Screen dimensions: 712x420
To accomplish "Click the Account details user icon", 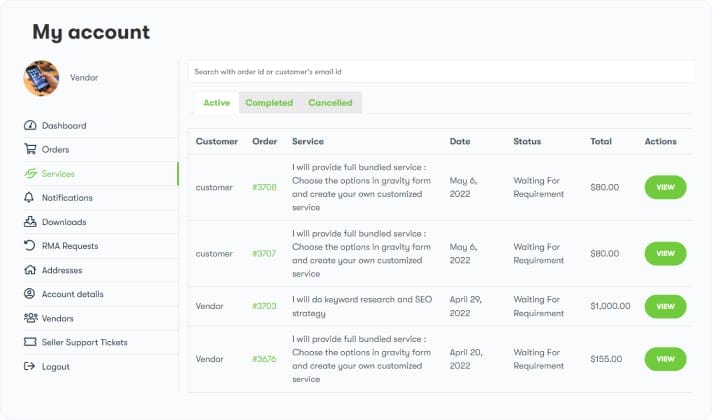I will (30, 294).
